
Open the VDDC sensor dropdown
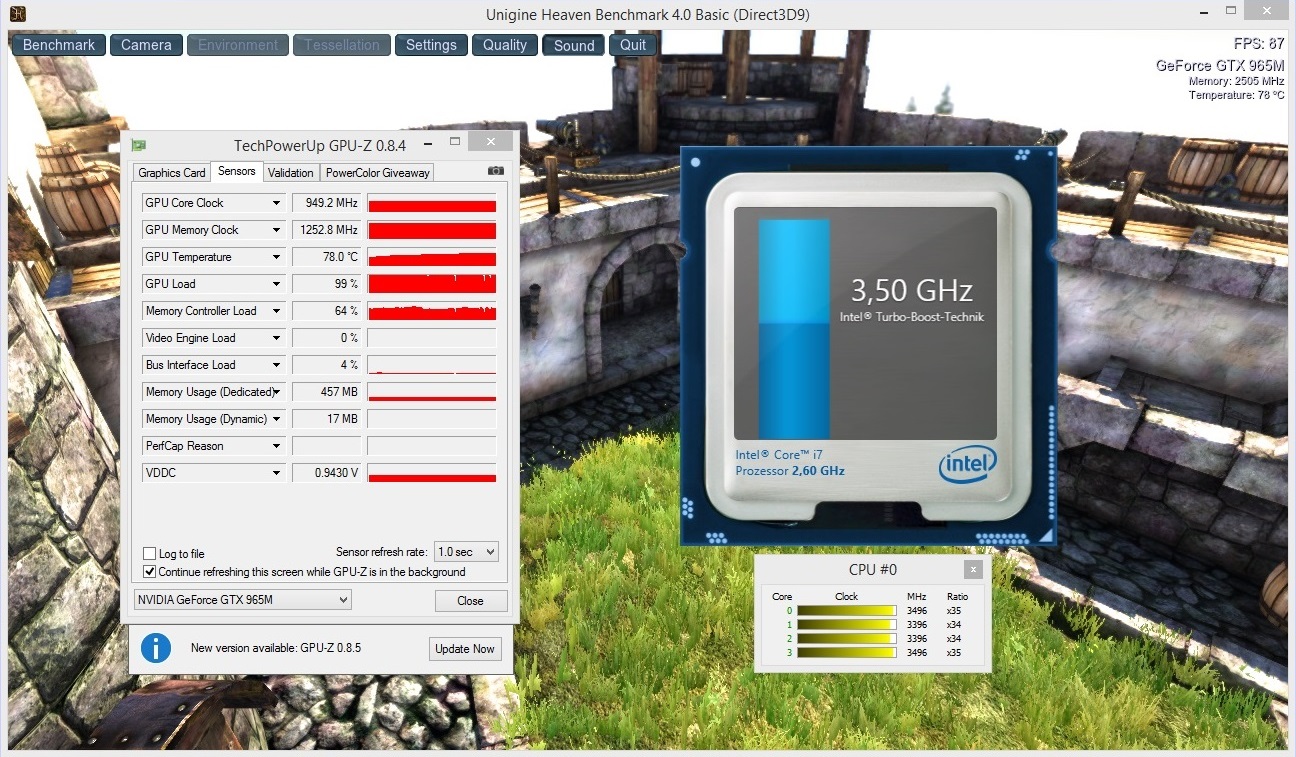277,473
